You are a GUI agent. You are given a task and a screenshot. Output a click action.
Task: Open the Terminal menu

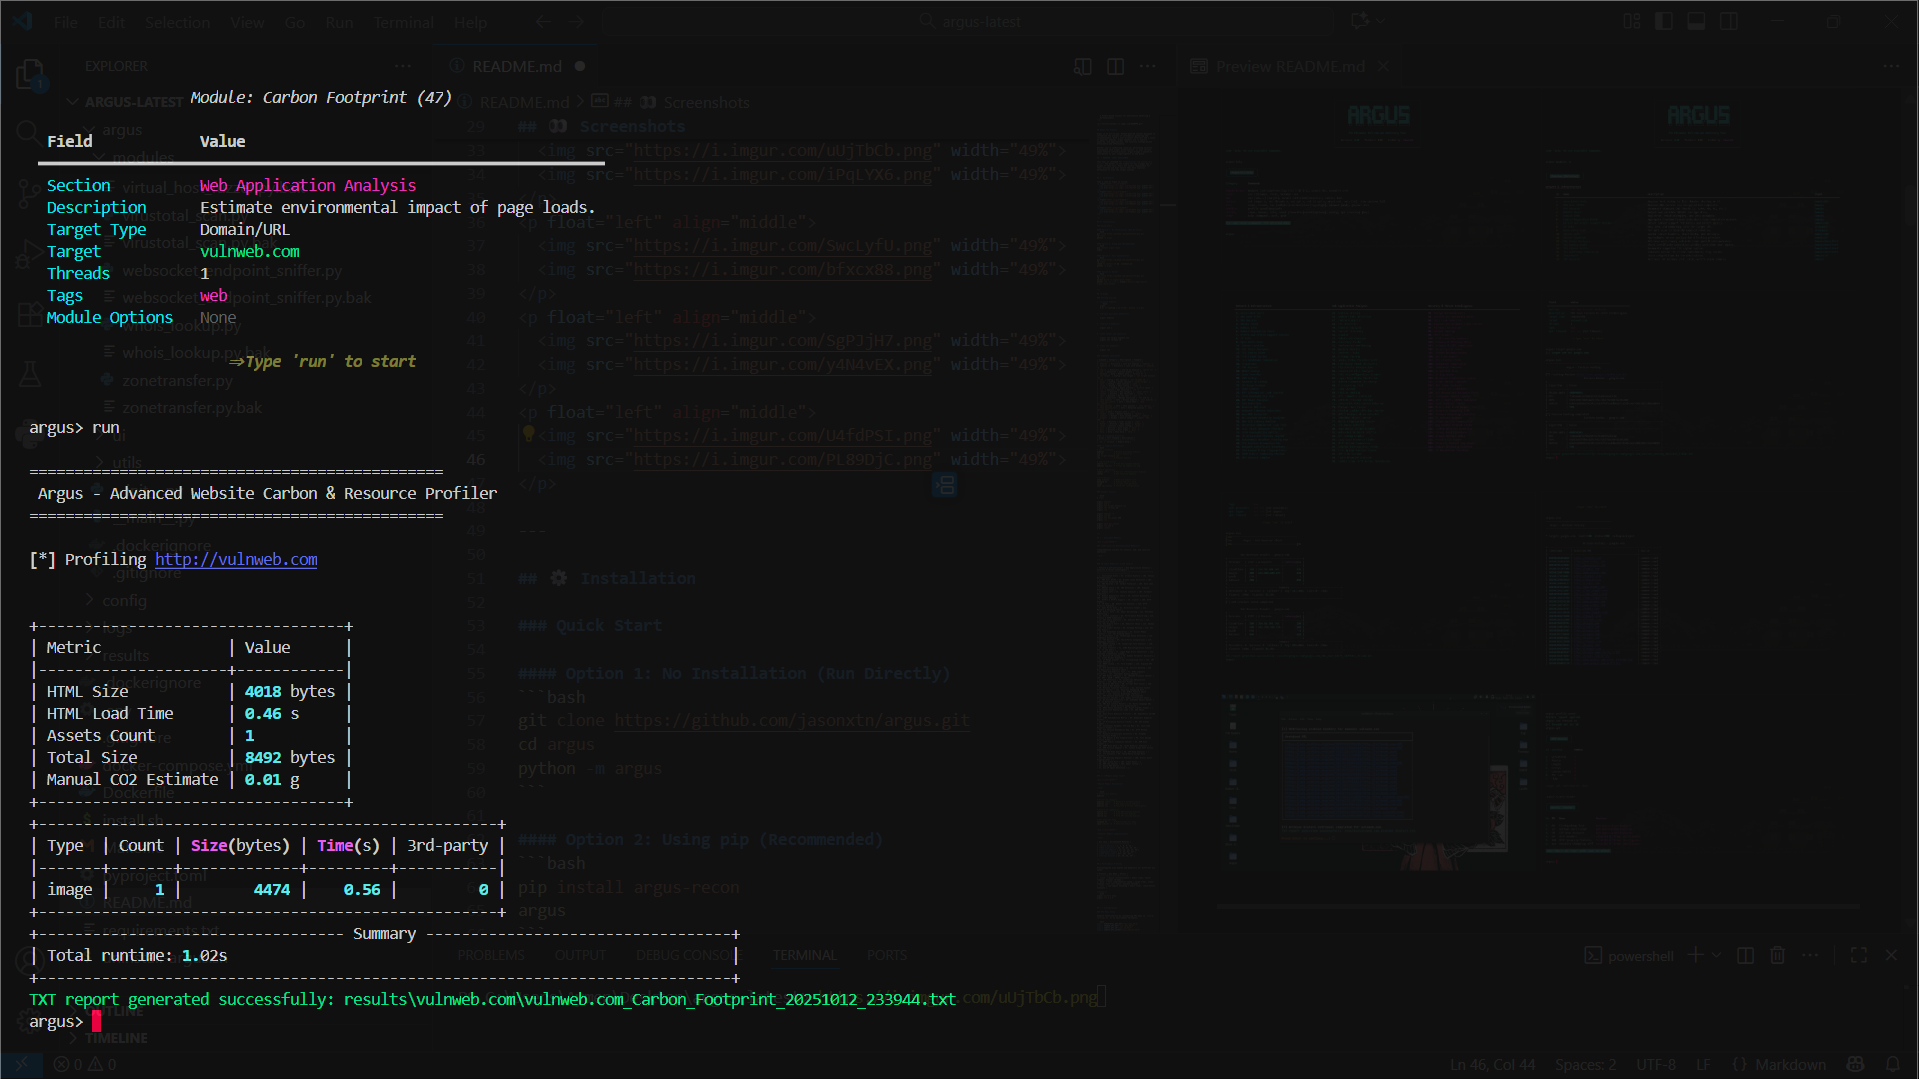(x=403, y=21)
